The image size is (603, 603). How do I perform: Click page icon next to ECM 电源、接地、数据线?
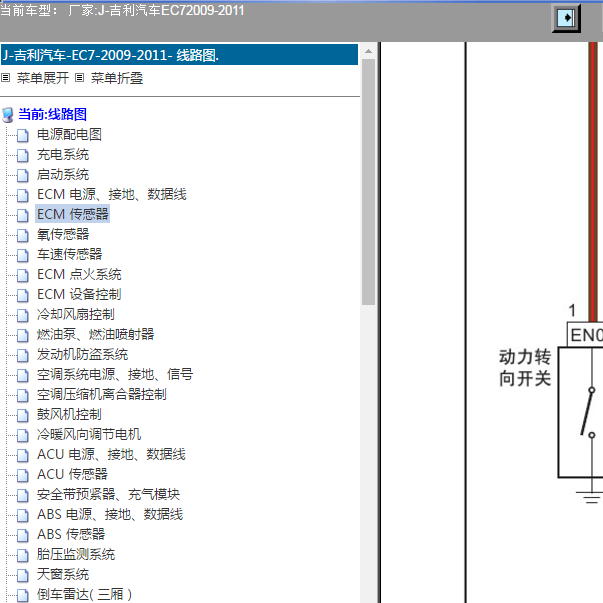[23, 195]
